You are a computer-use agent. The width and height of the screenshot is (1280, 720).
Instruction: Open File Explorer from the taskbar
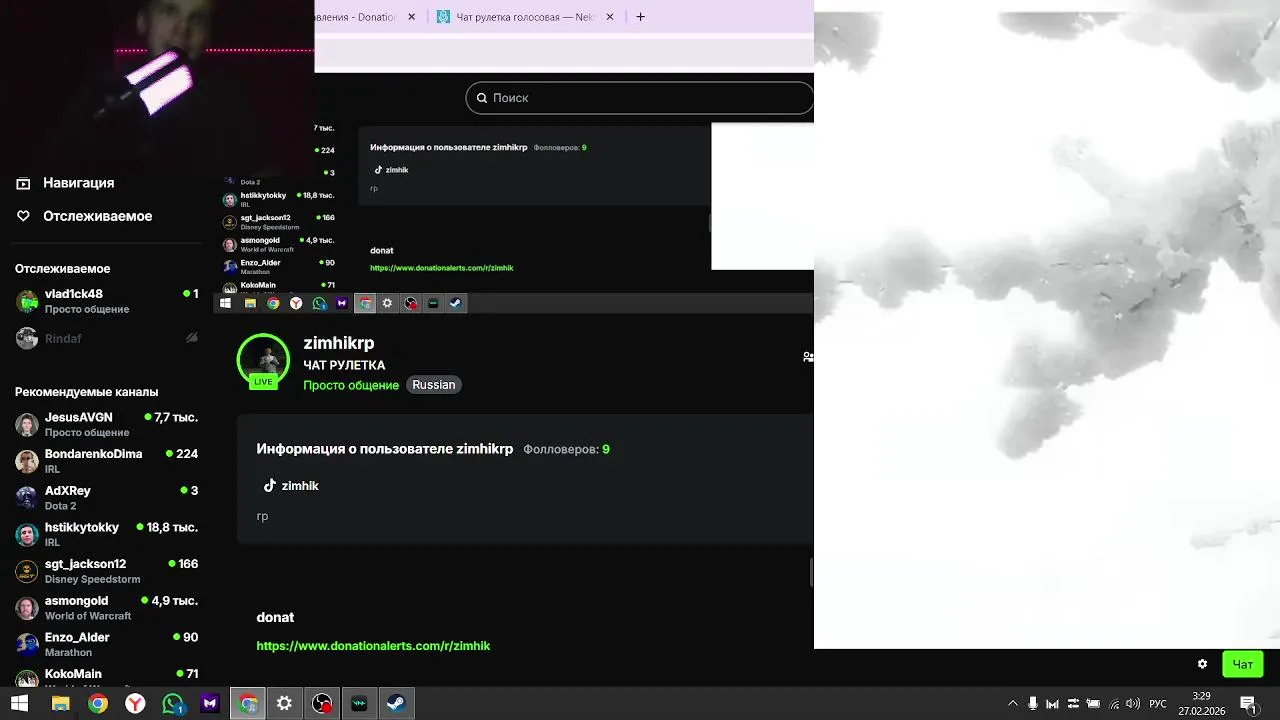[x=60, y=704]
